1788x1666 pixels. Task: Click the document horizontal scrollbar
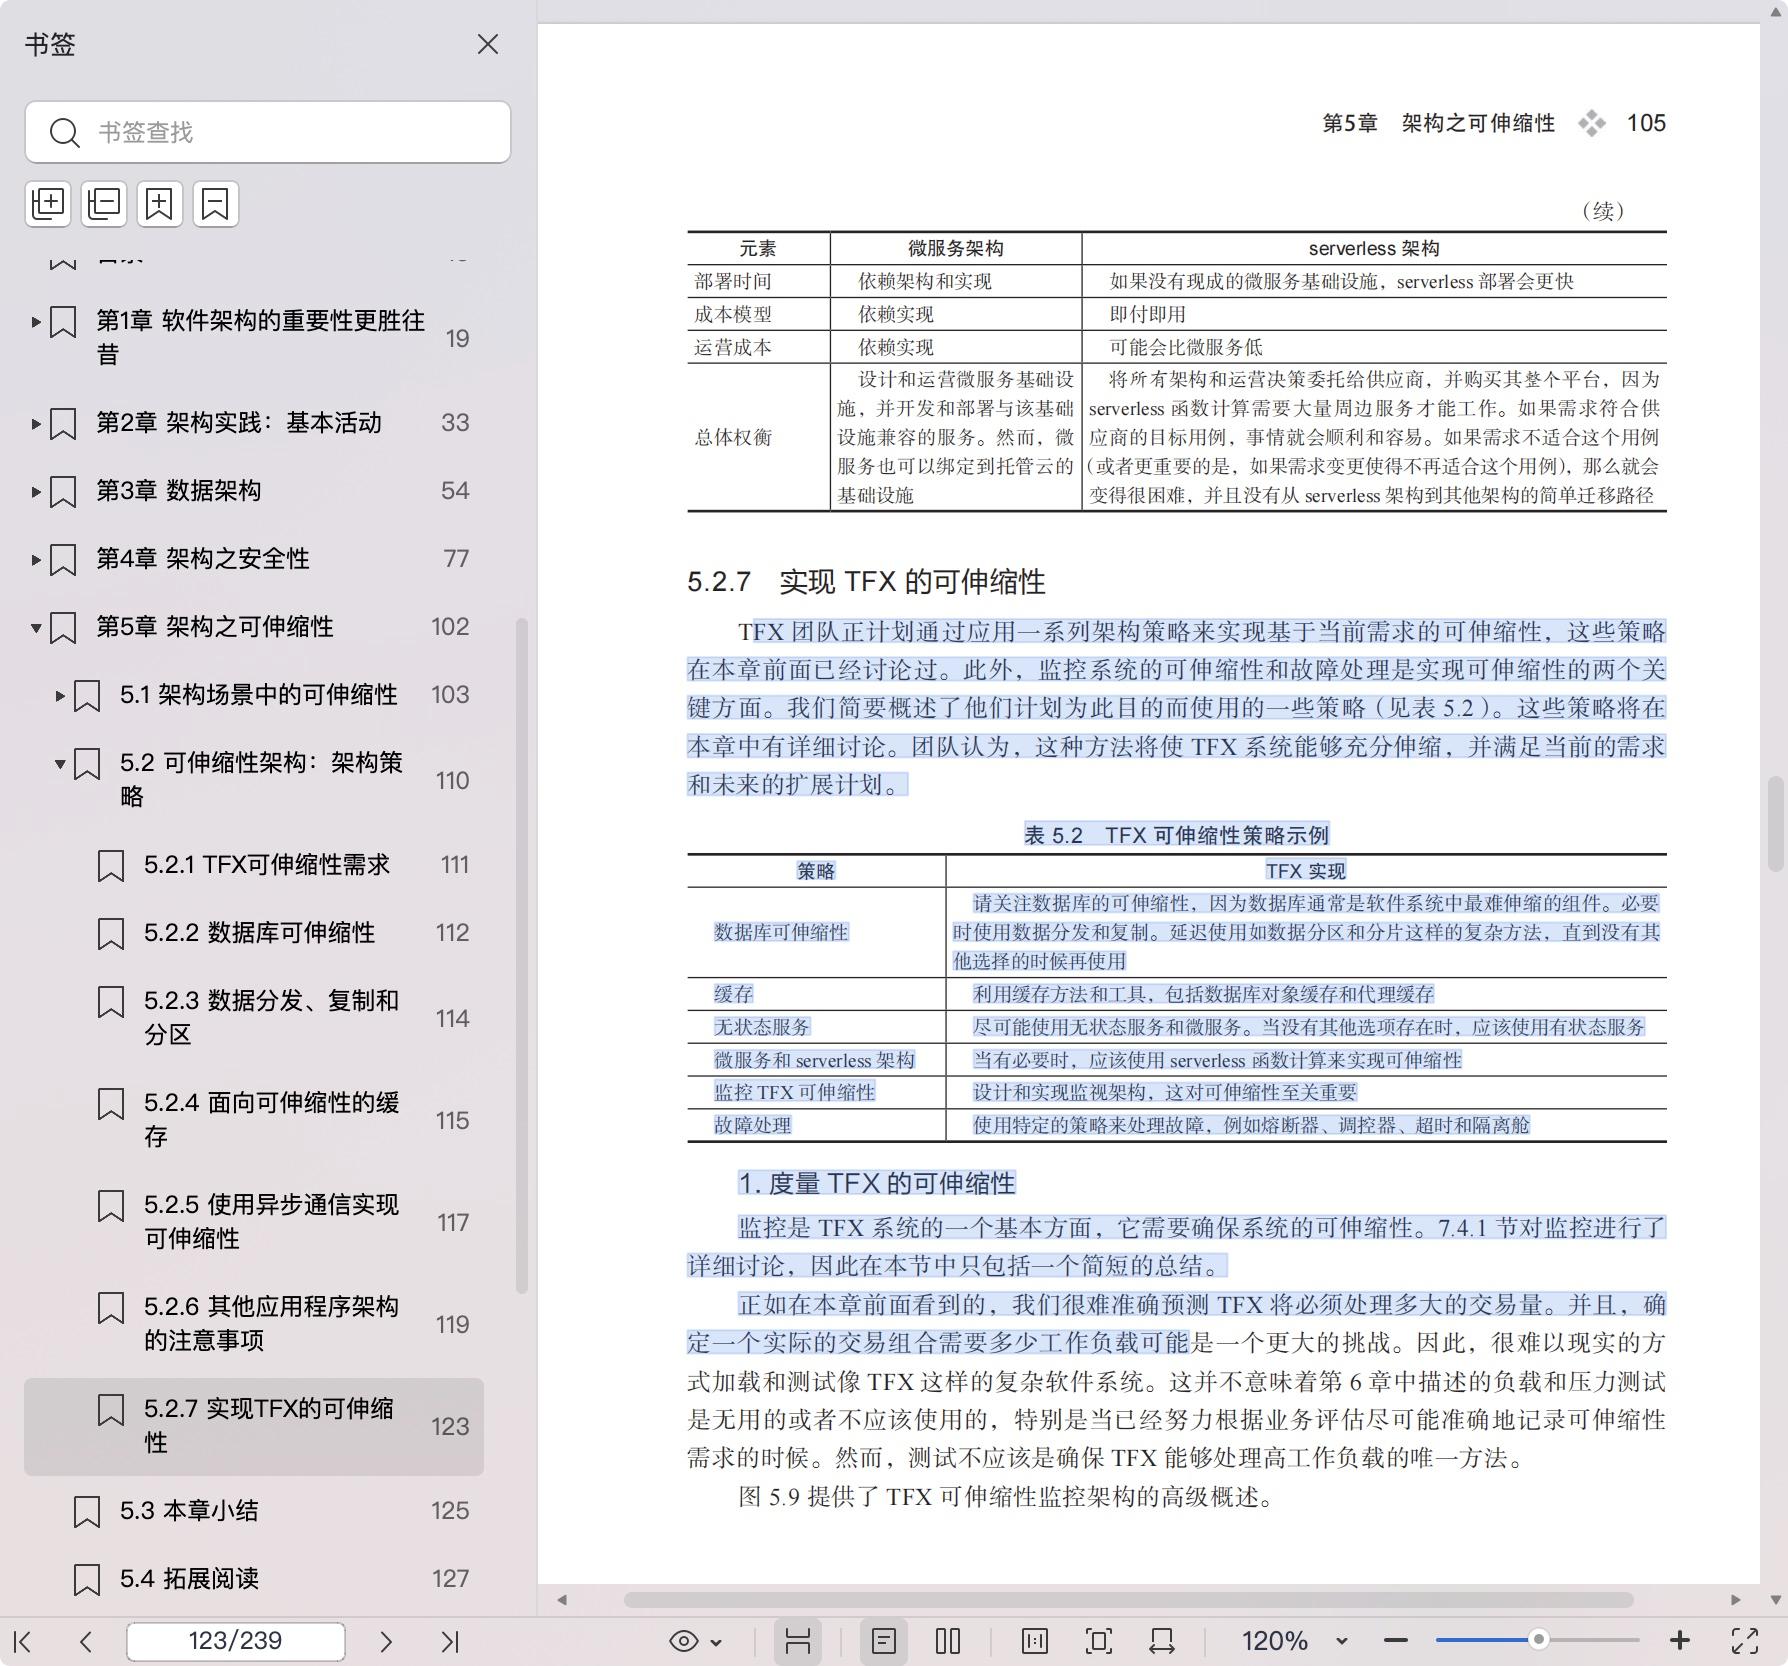click(x=1128, y=1600)
